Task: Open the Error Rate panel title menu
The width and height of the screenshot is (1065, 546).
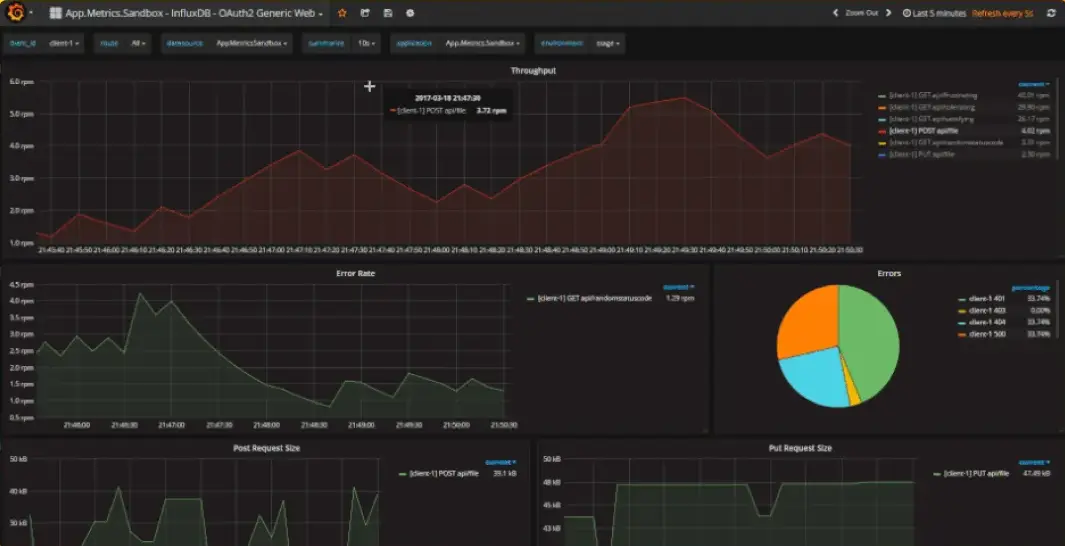Action: tap(355, 274)
